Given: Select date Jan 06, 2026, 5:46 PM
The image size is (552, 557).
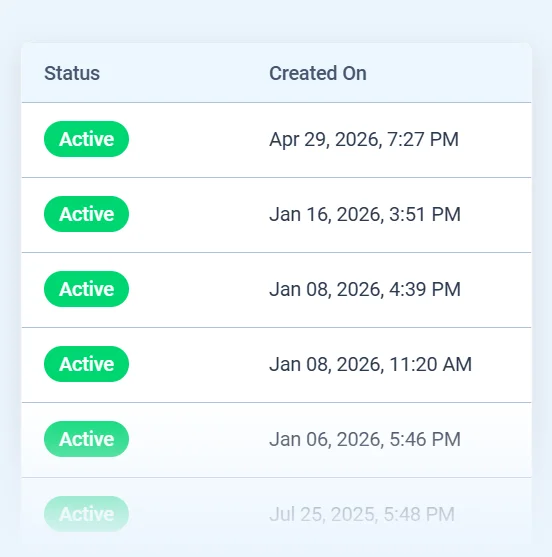Looking at the screenshot, I should coord(365,439).
